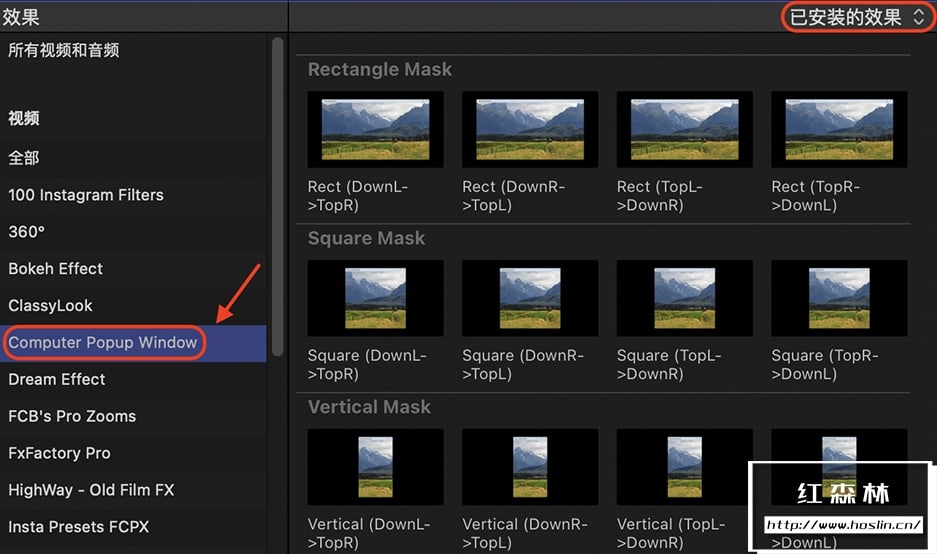The width and height of the screenshot is (937, 554).
Task: Select the Rect (DownL->TopR) effect thumbnail
Action: tap(376, 130)
